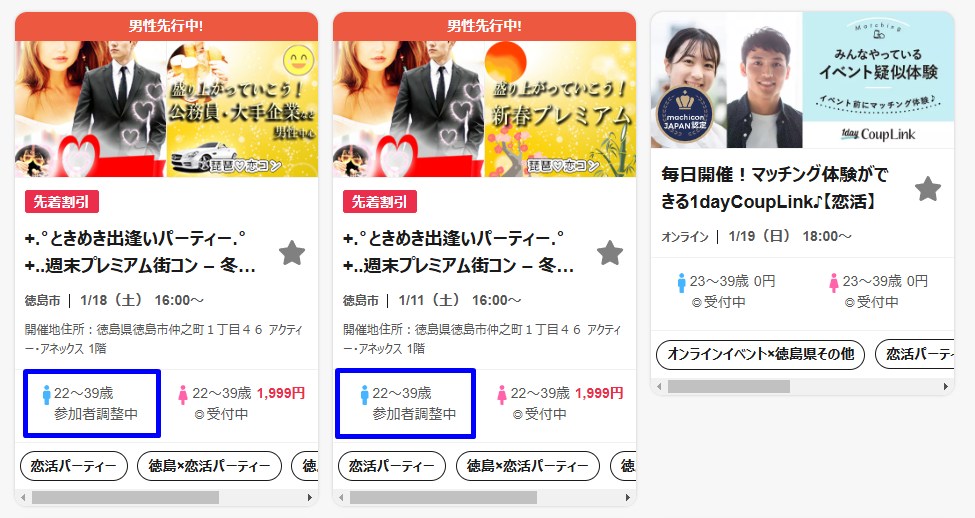The height and width of the screenshot is (518, 975).
Task: Select 徳島×恋活パーティー tag on second card
Action: click(528, 466)
